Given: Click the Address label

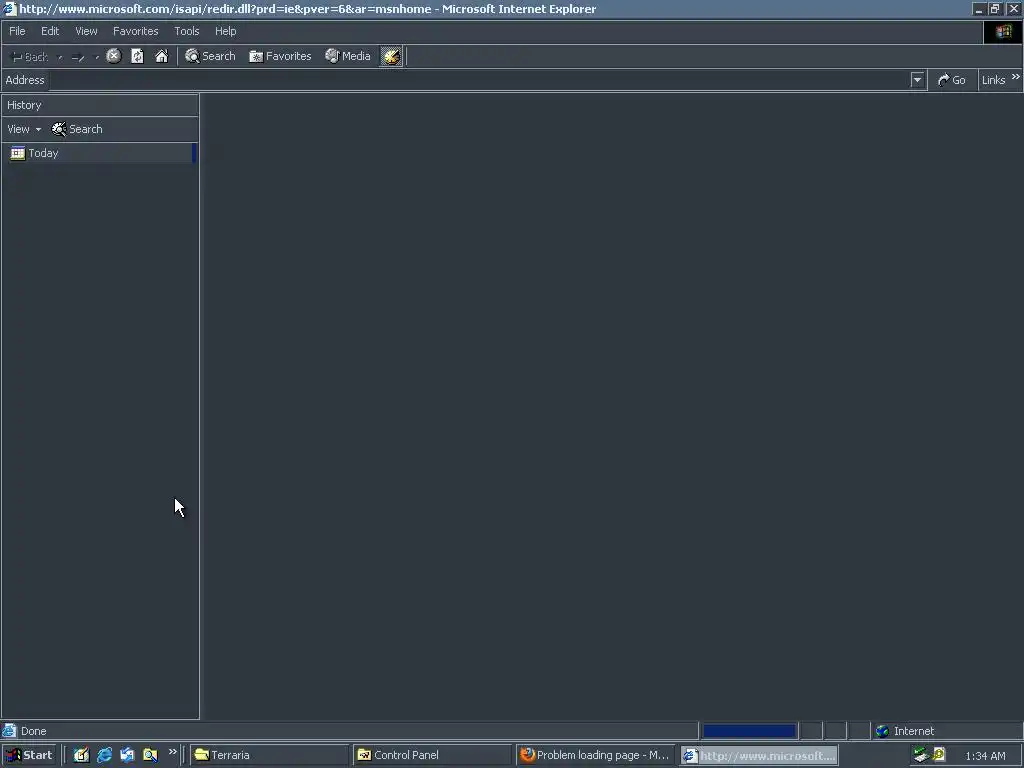Looking at the screenshot, I should [25, 80].
